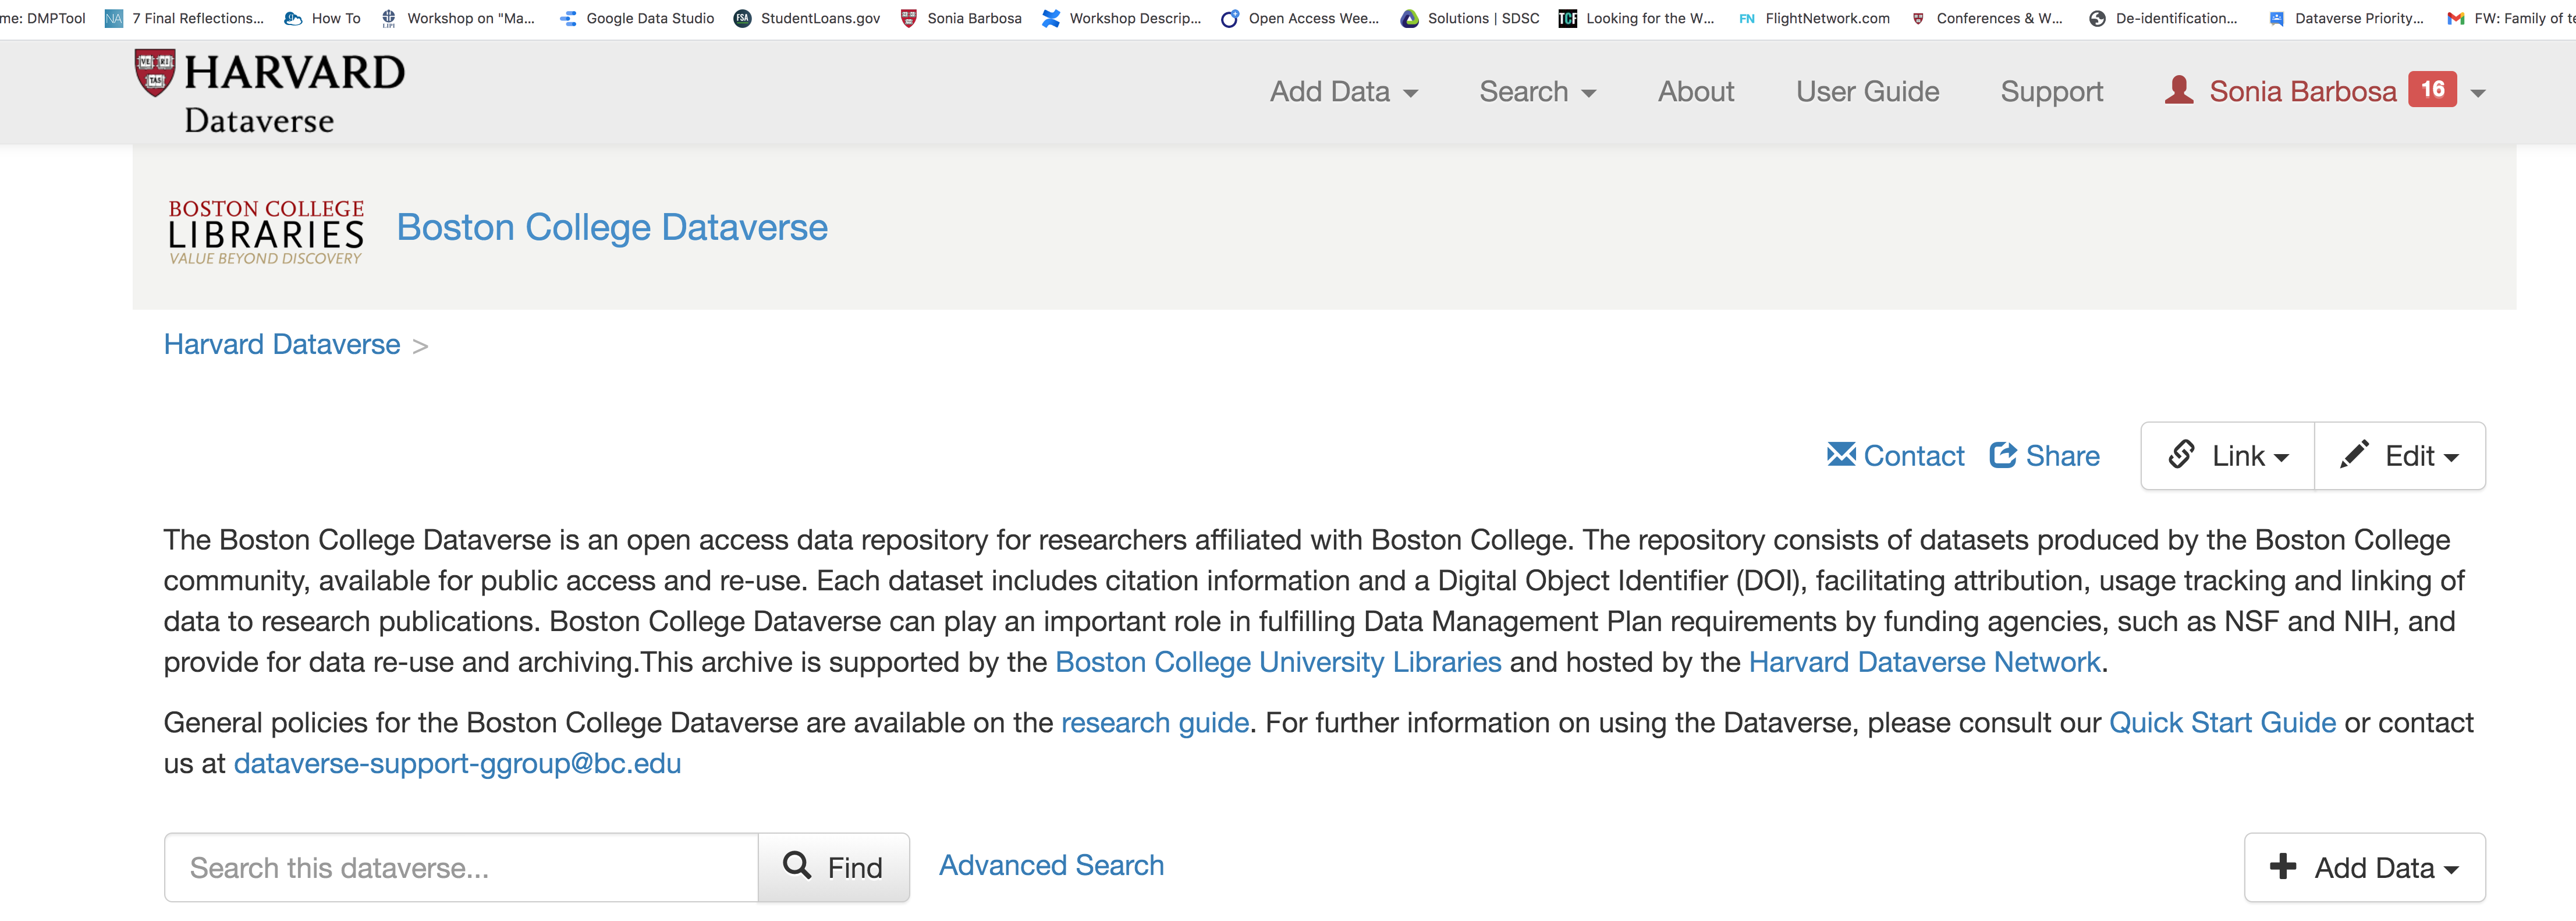This screenshot has height=921, width=2576.
Task: Open the Conferences & W... bookmark
Action: [1986, 18]
